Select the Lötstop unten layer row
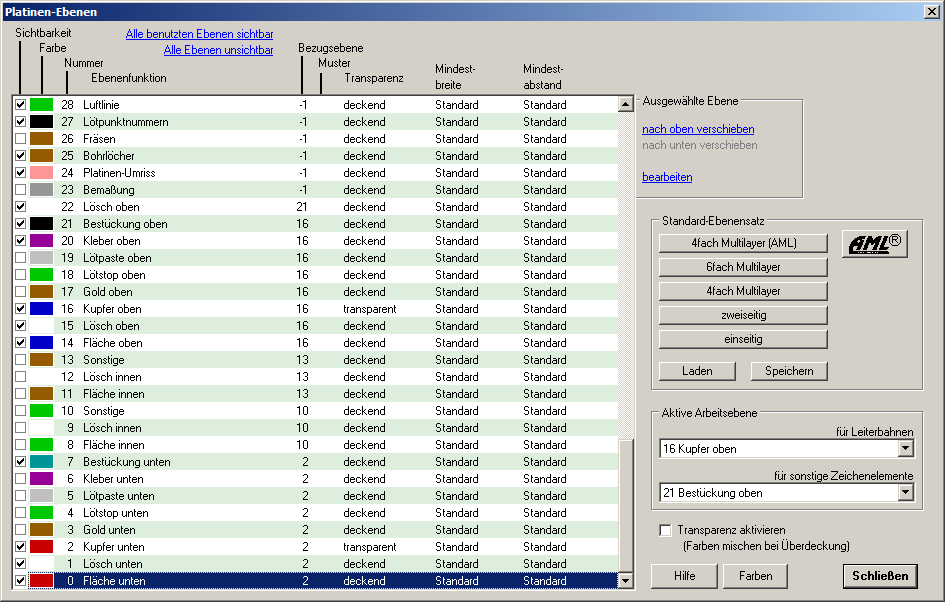The width and height of the screenshot is (945, 602). [x=315, y=513]
